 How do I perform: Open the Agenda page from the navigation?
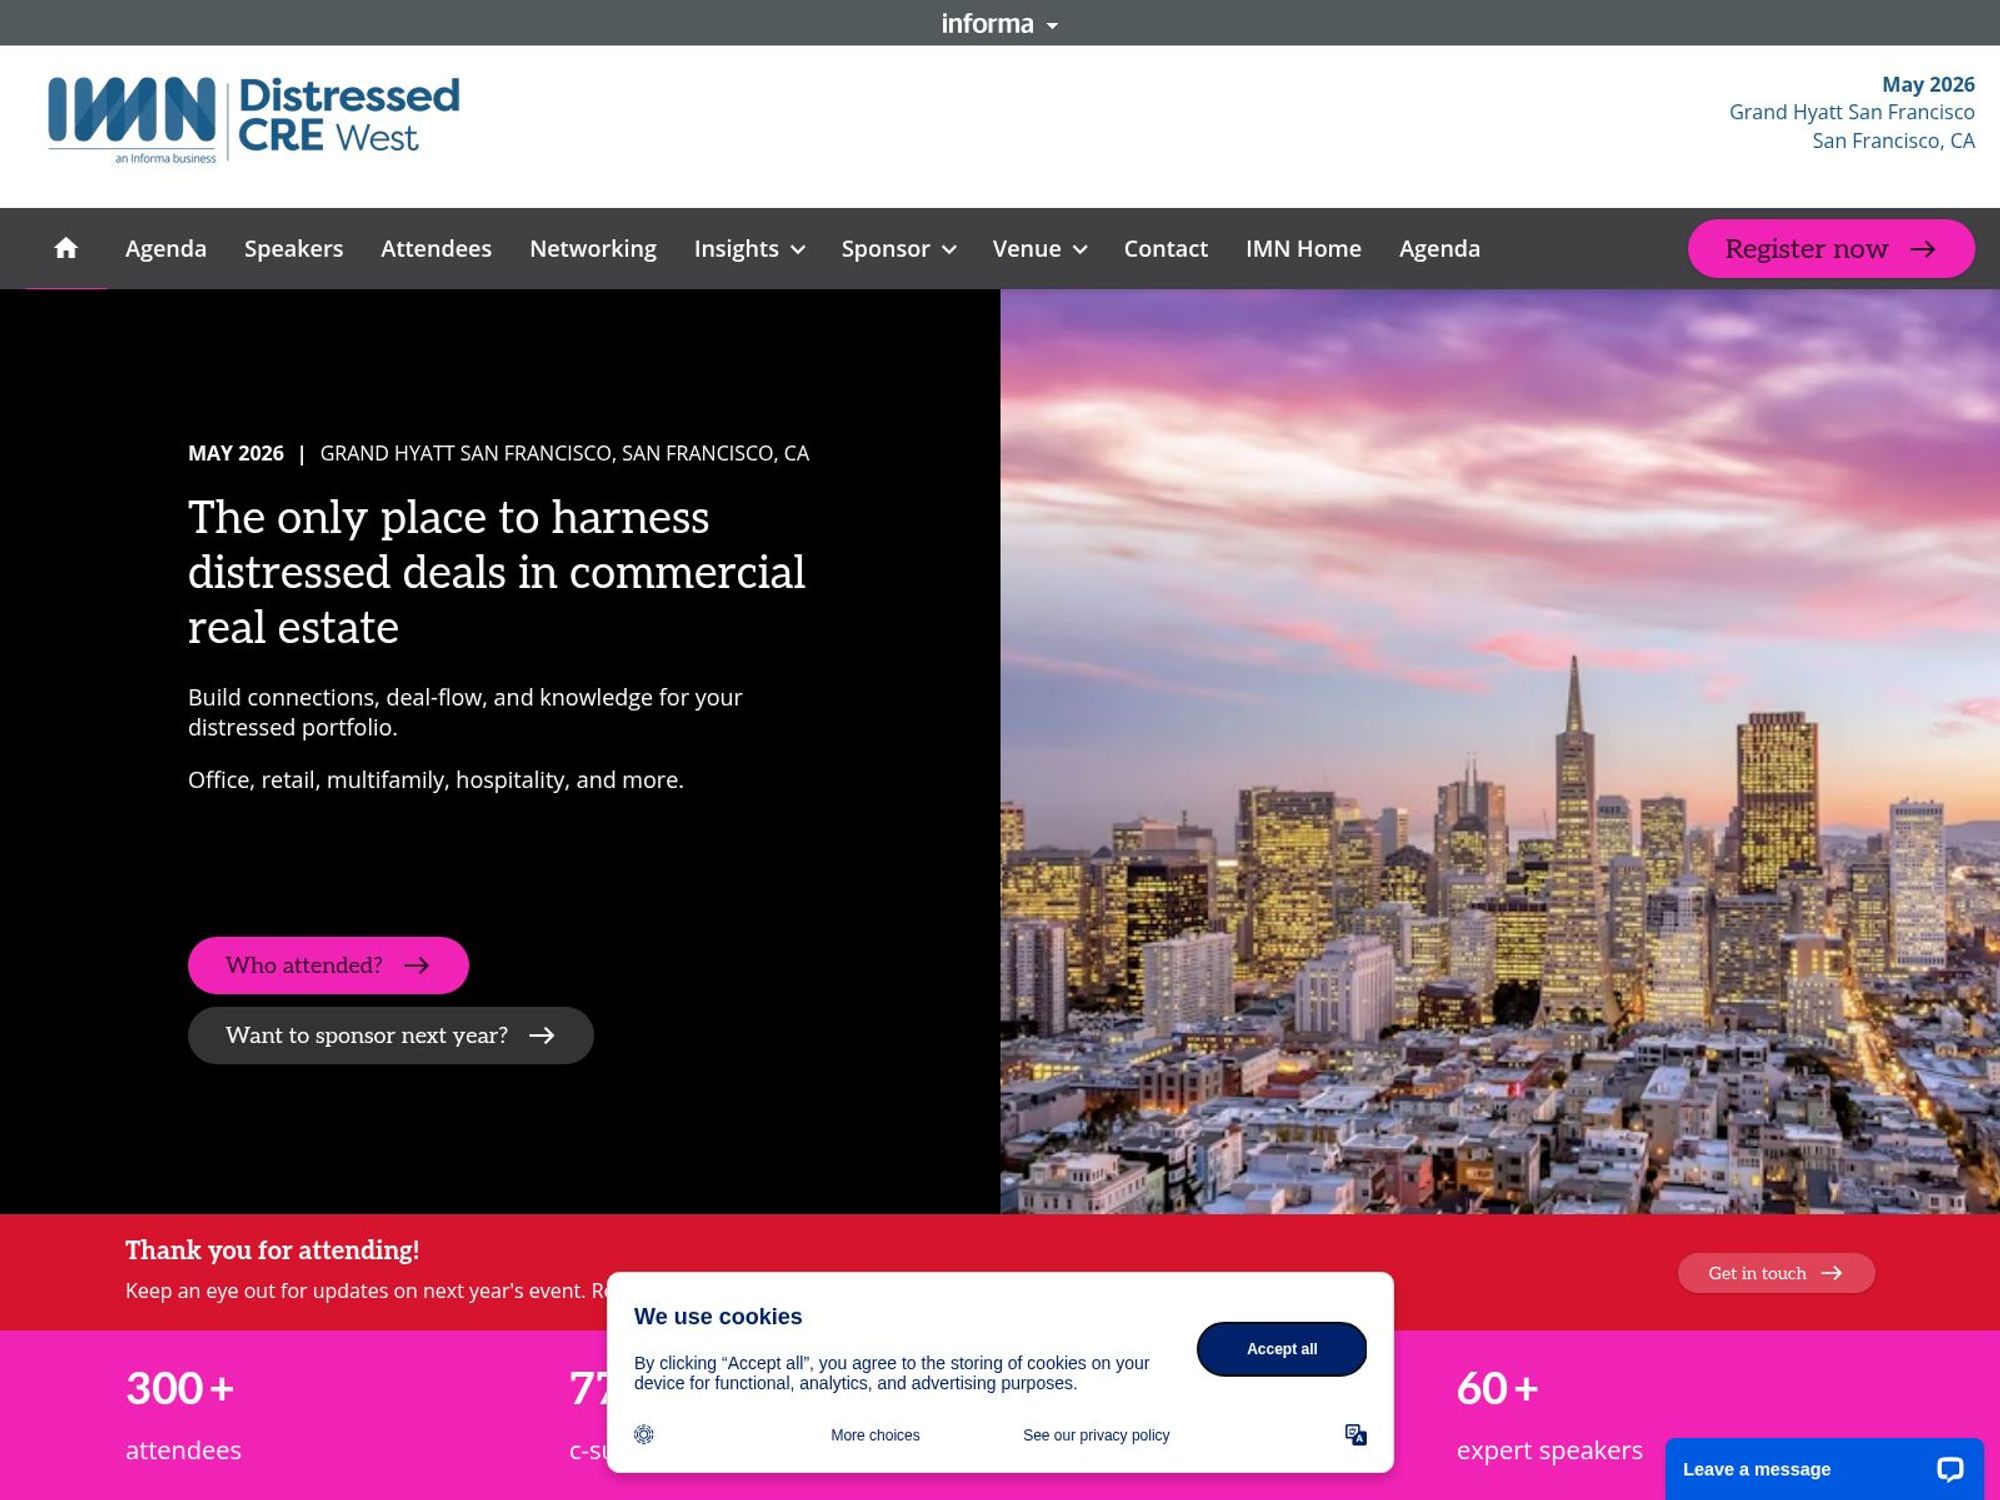165,249
